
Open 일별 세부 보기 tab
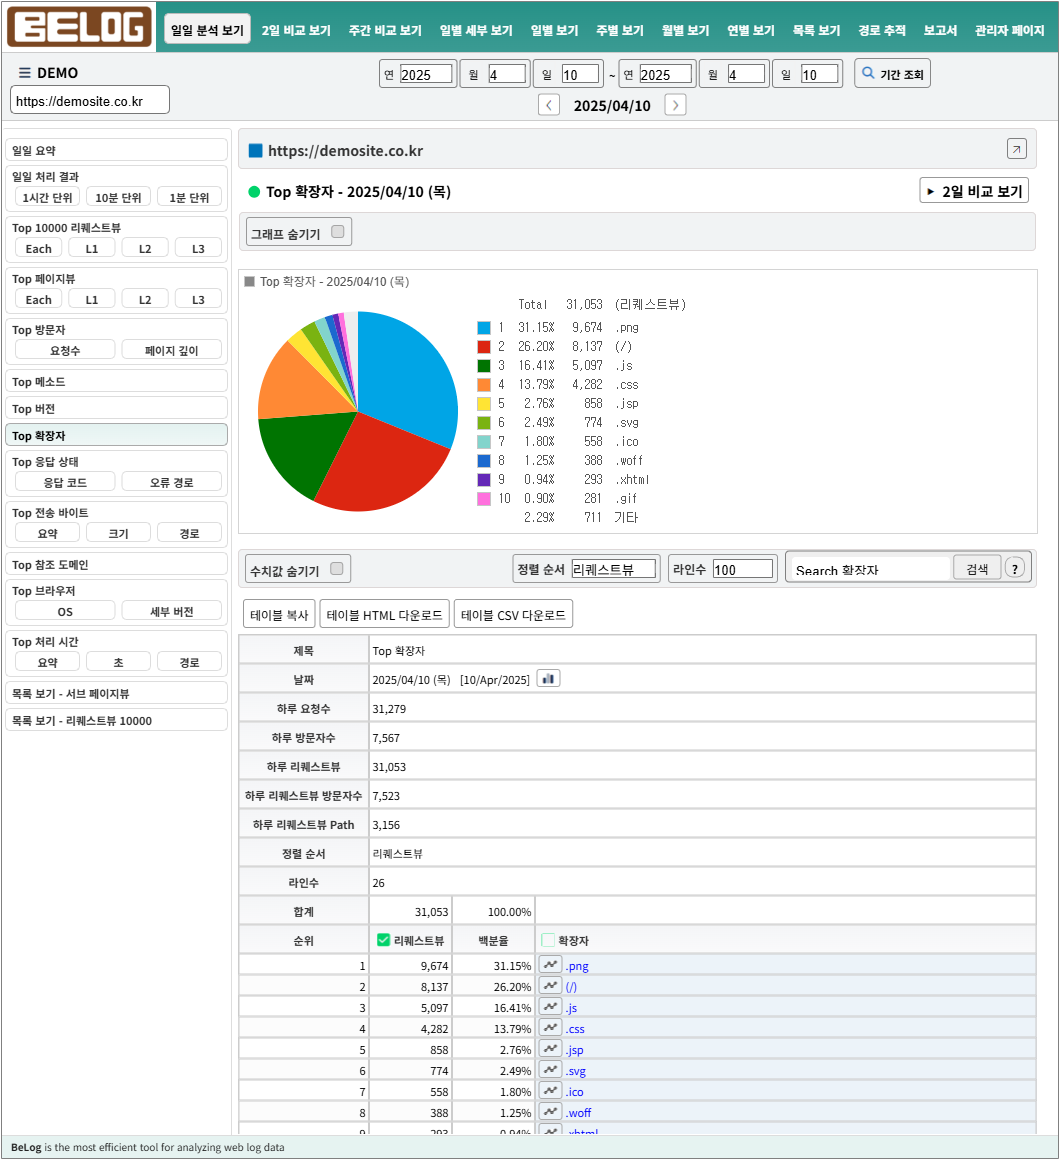click(x=476, y=30)
